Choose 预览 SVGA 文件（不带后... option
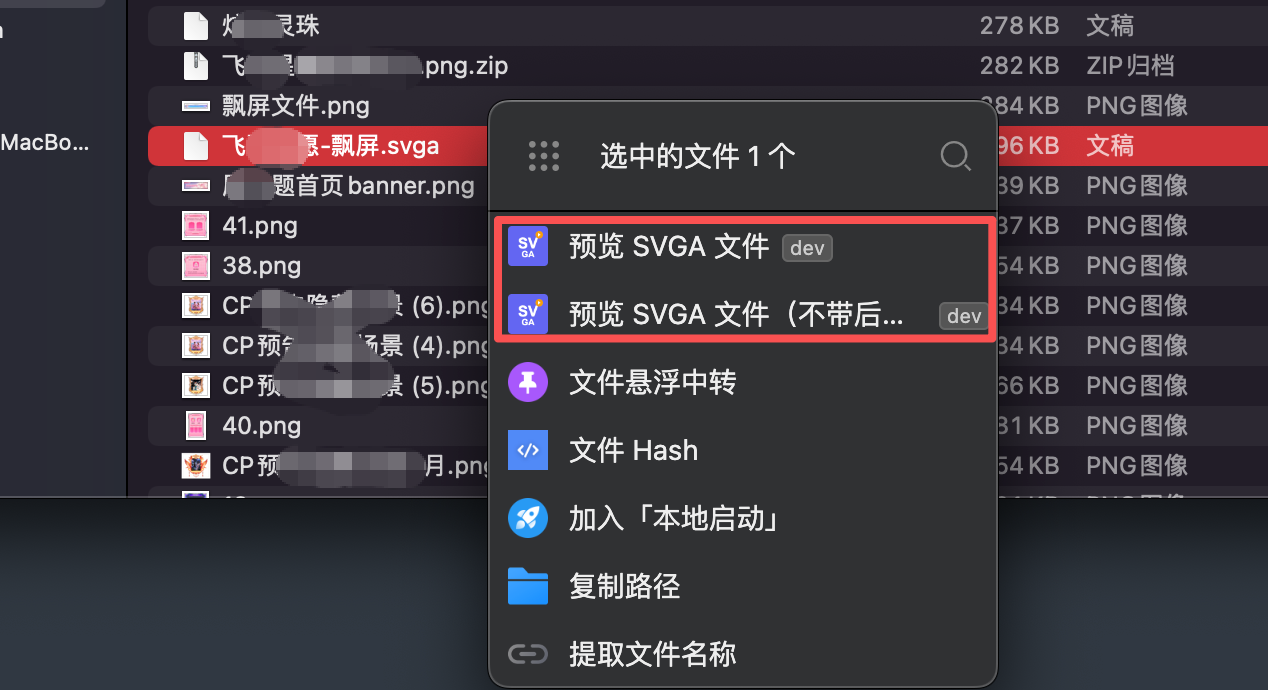Image resolution: width=1268 pixels, height=690 pixels. tap(736, 314)
